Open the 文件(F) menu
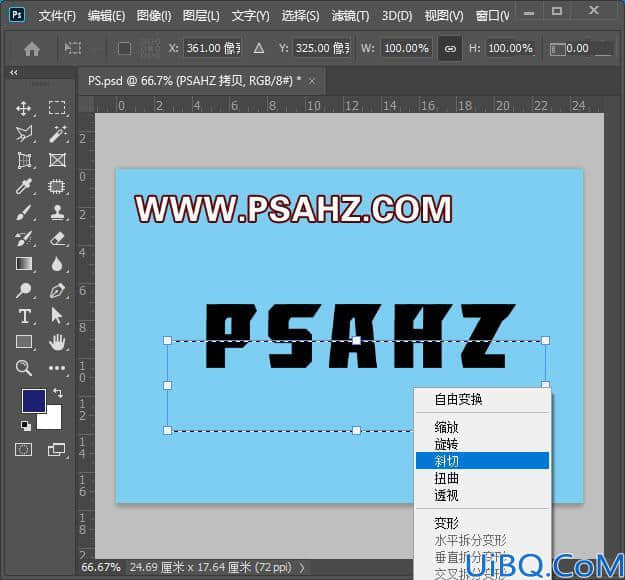The image size is (625, 580). tap(57, 16)
